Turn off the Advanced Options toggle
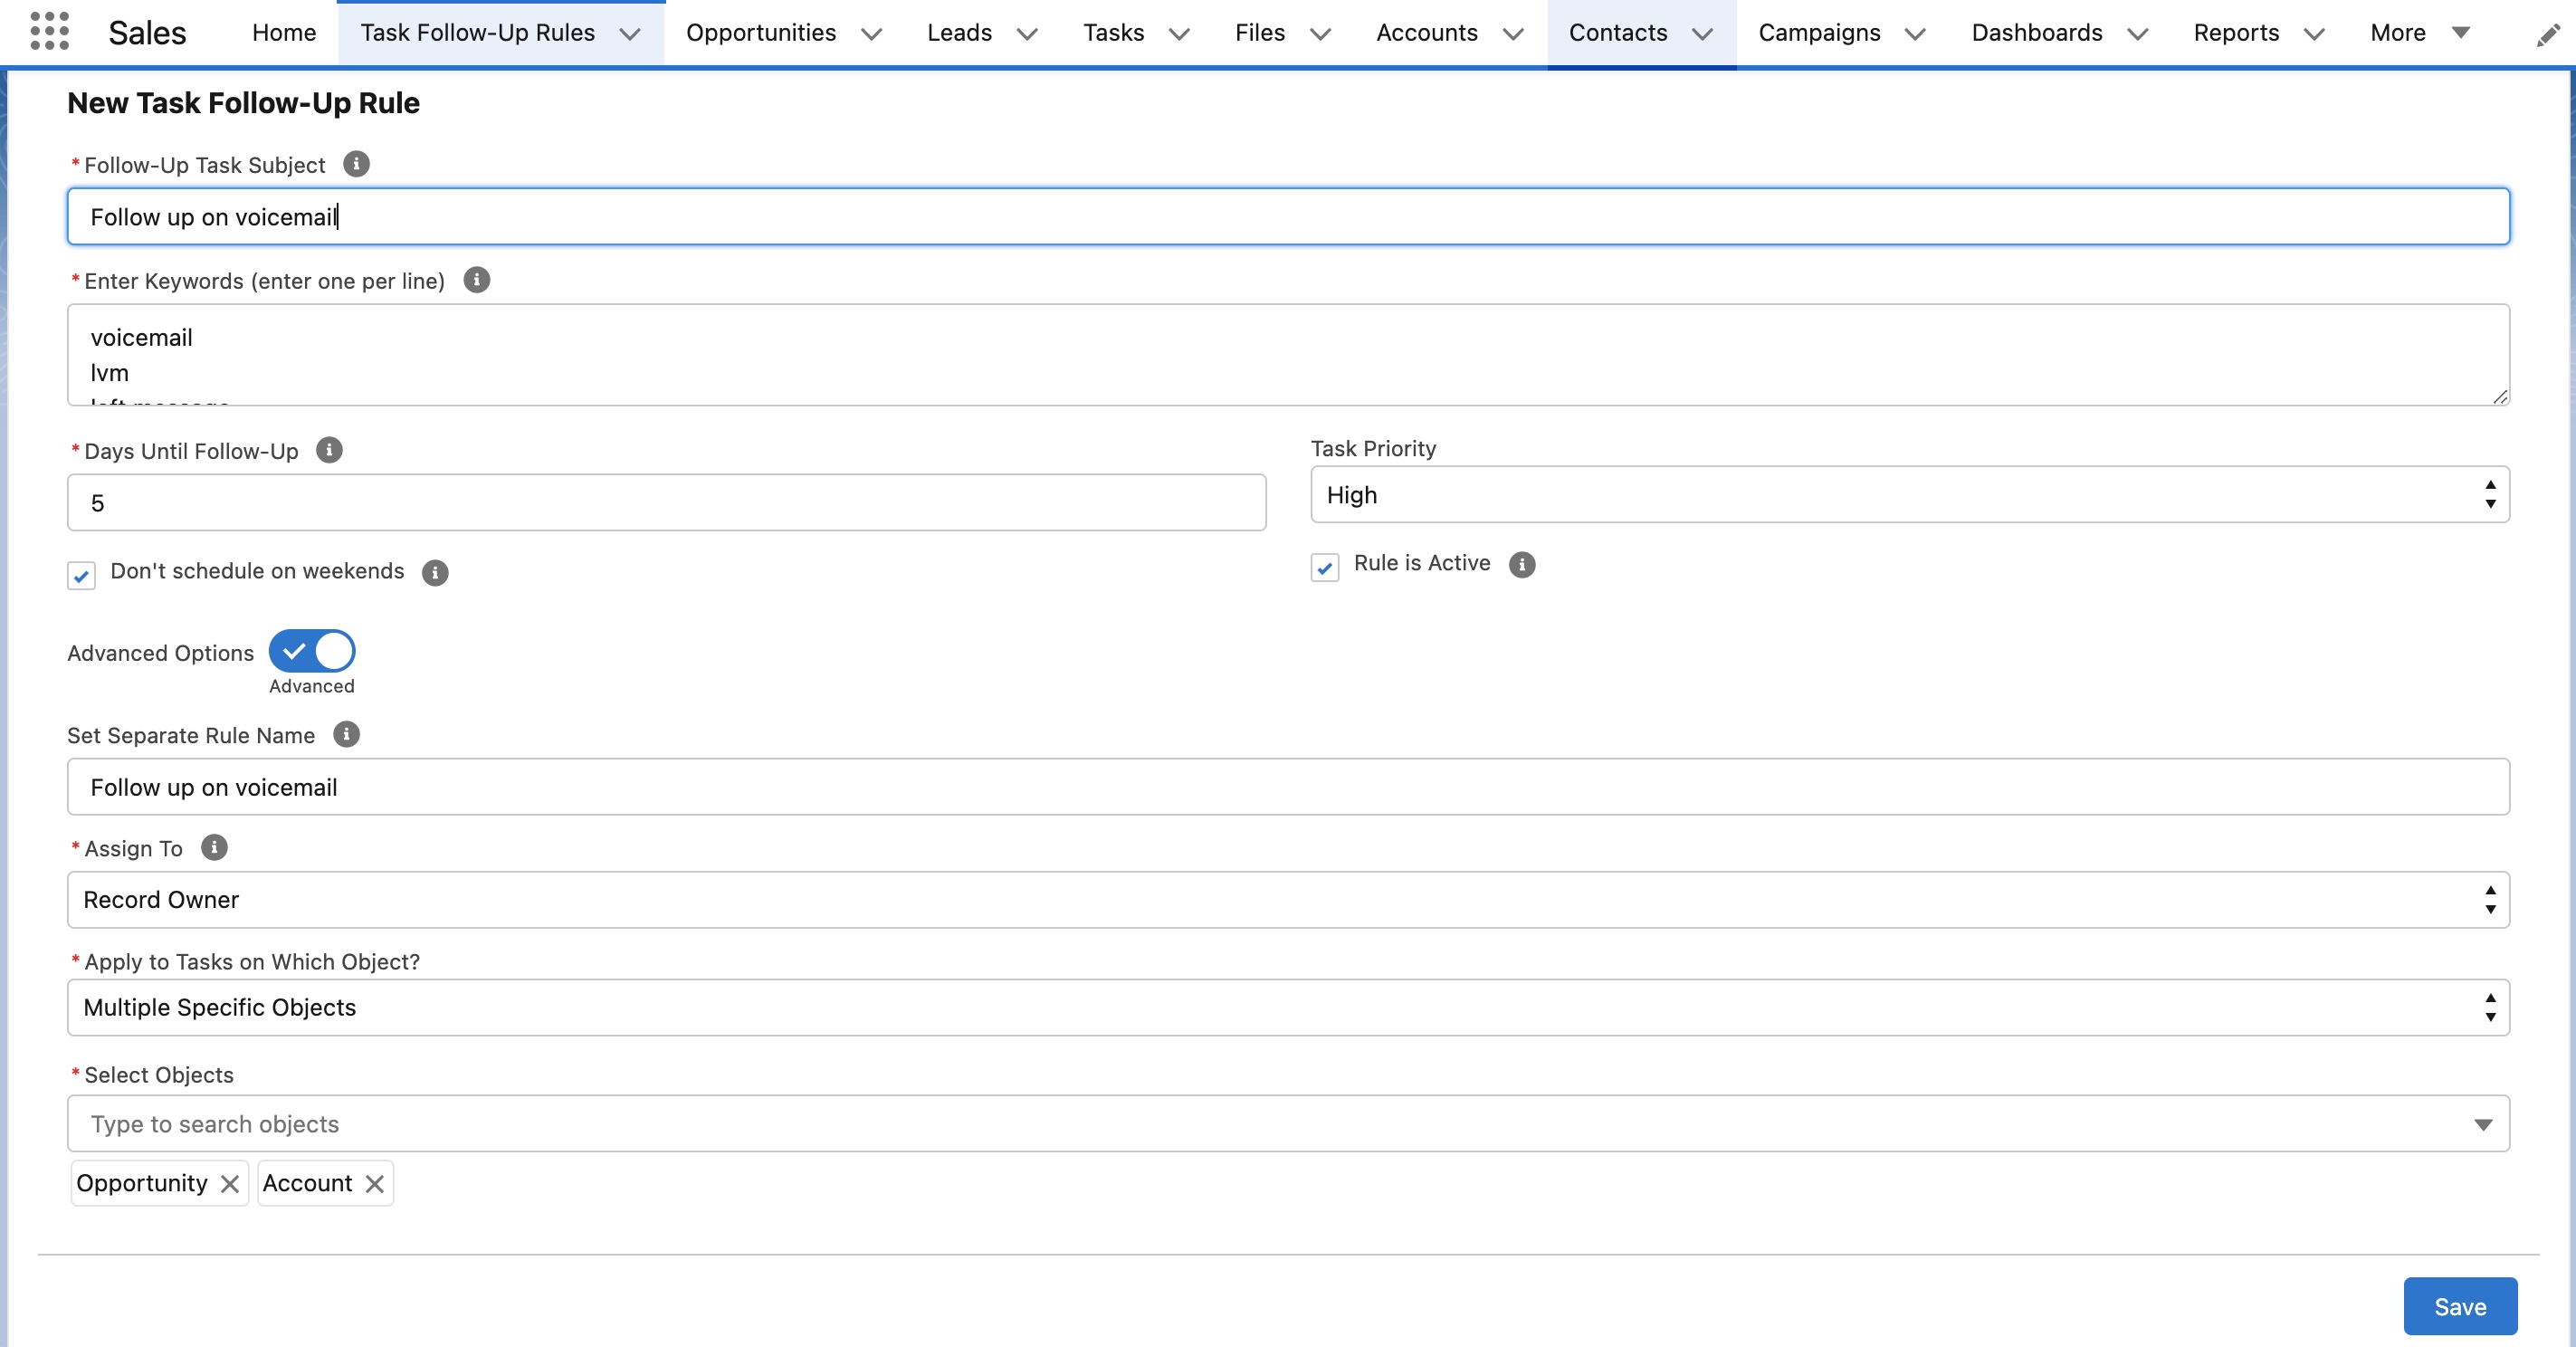The width and height of the screenshot is (2576, 1347). (x=312, y=651)
